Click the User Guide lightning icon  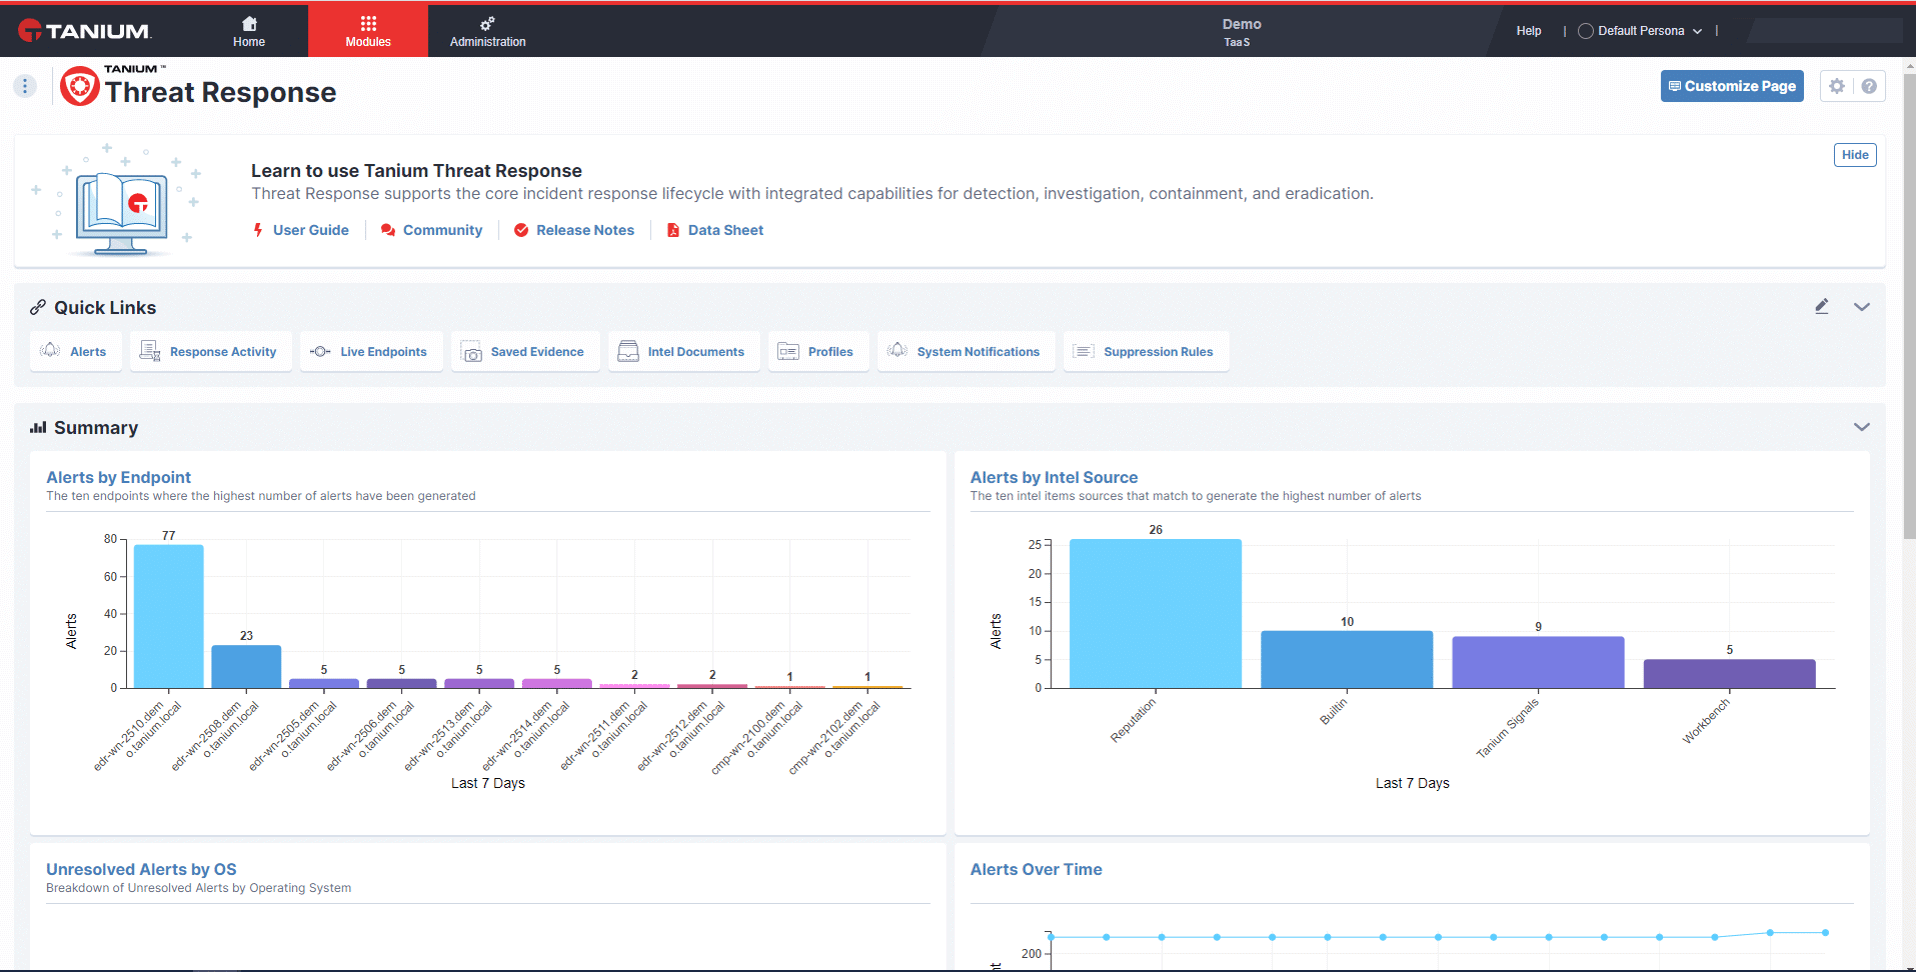(258, 230)
